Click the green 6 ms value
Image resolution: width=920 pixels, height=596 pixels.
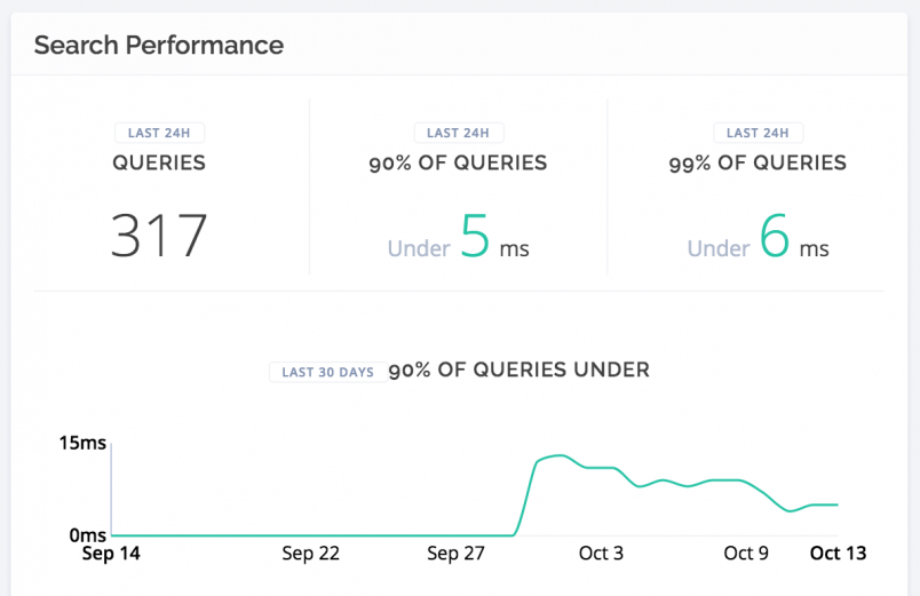[x=774, y=235]
